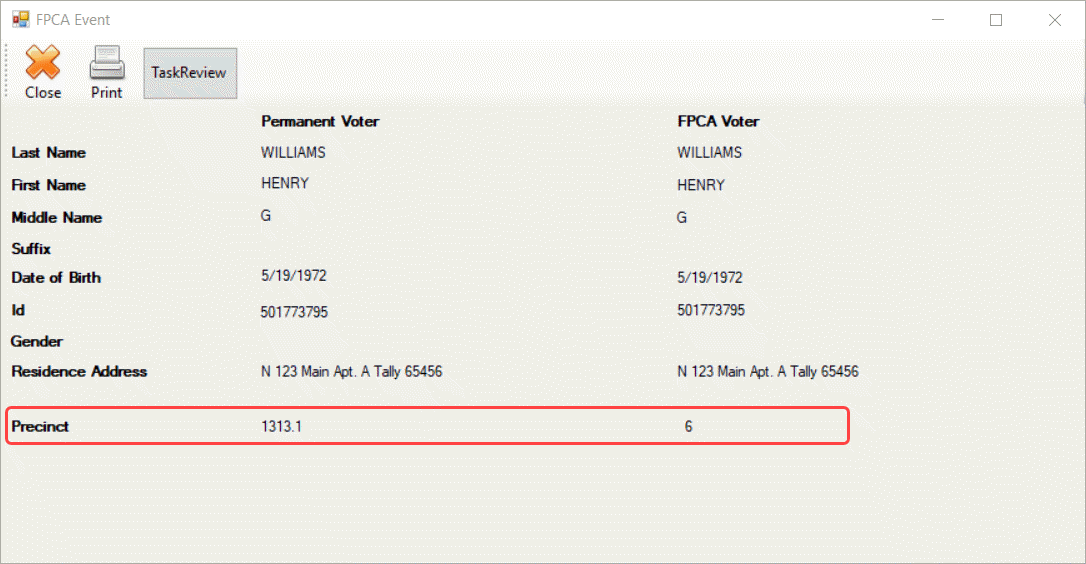Click the FPCA Voter last name WILLIAMS
1086x564 pixels.
click(x=709, y=152)
